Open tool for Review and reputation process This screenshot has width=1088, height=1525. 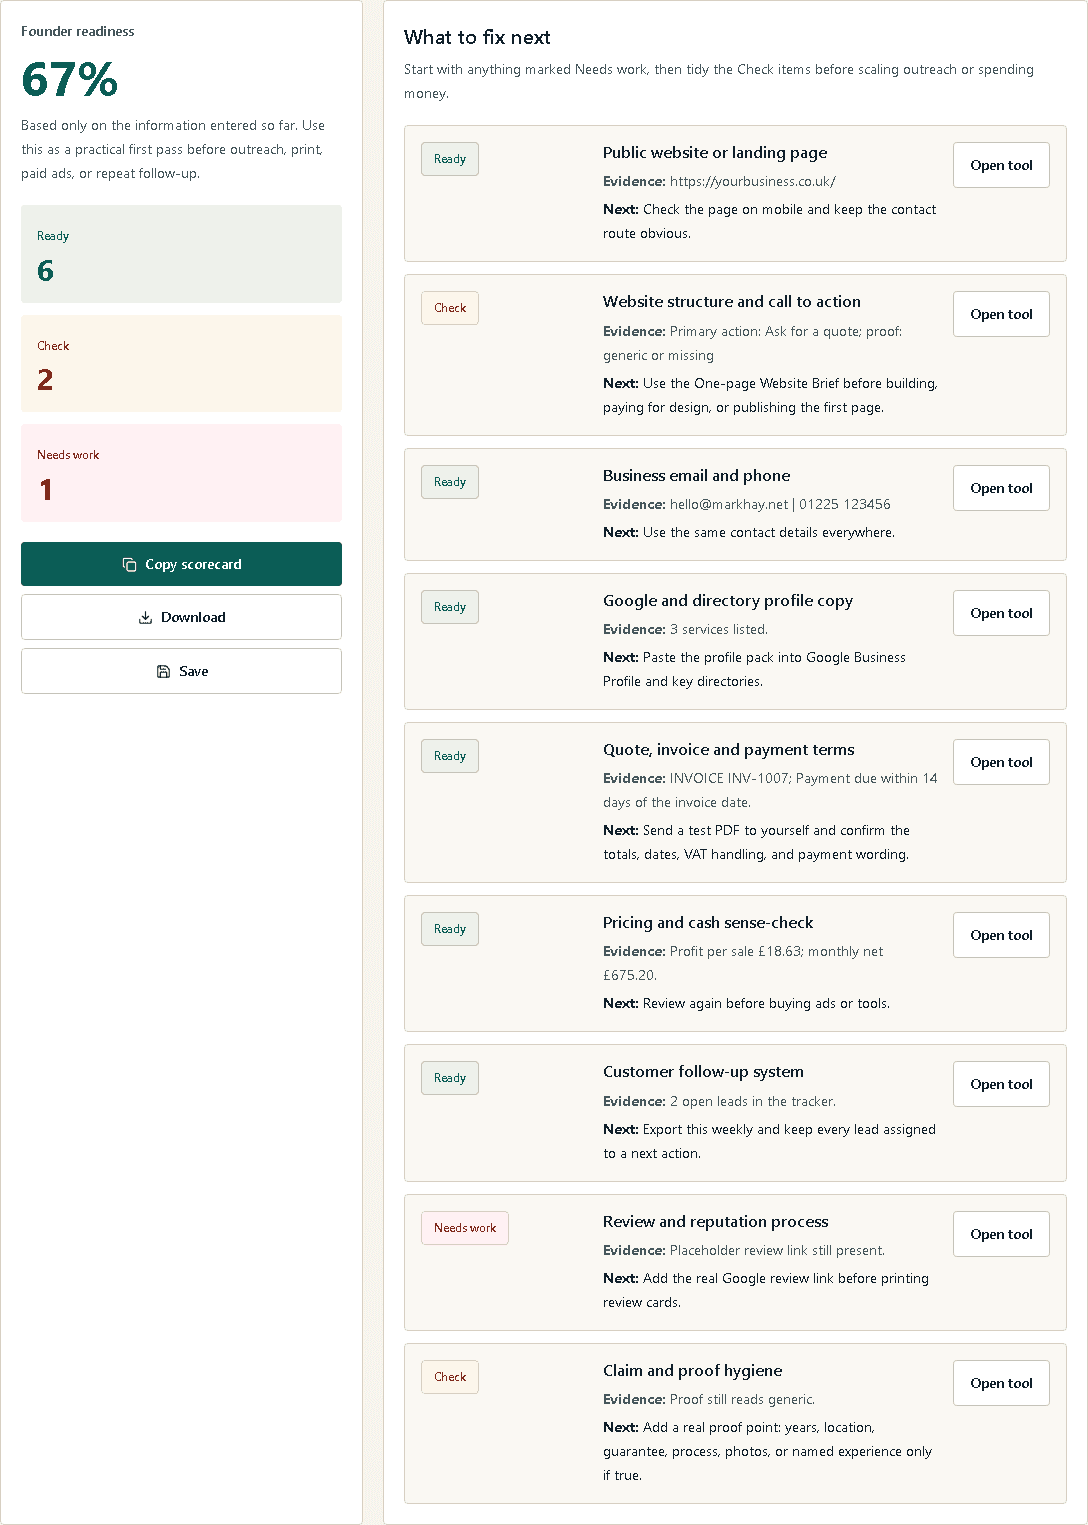point(1001,1234)
